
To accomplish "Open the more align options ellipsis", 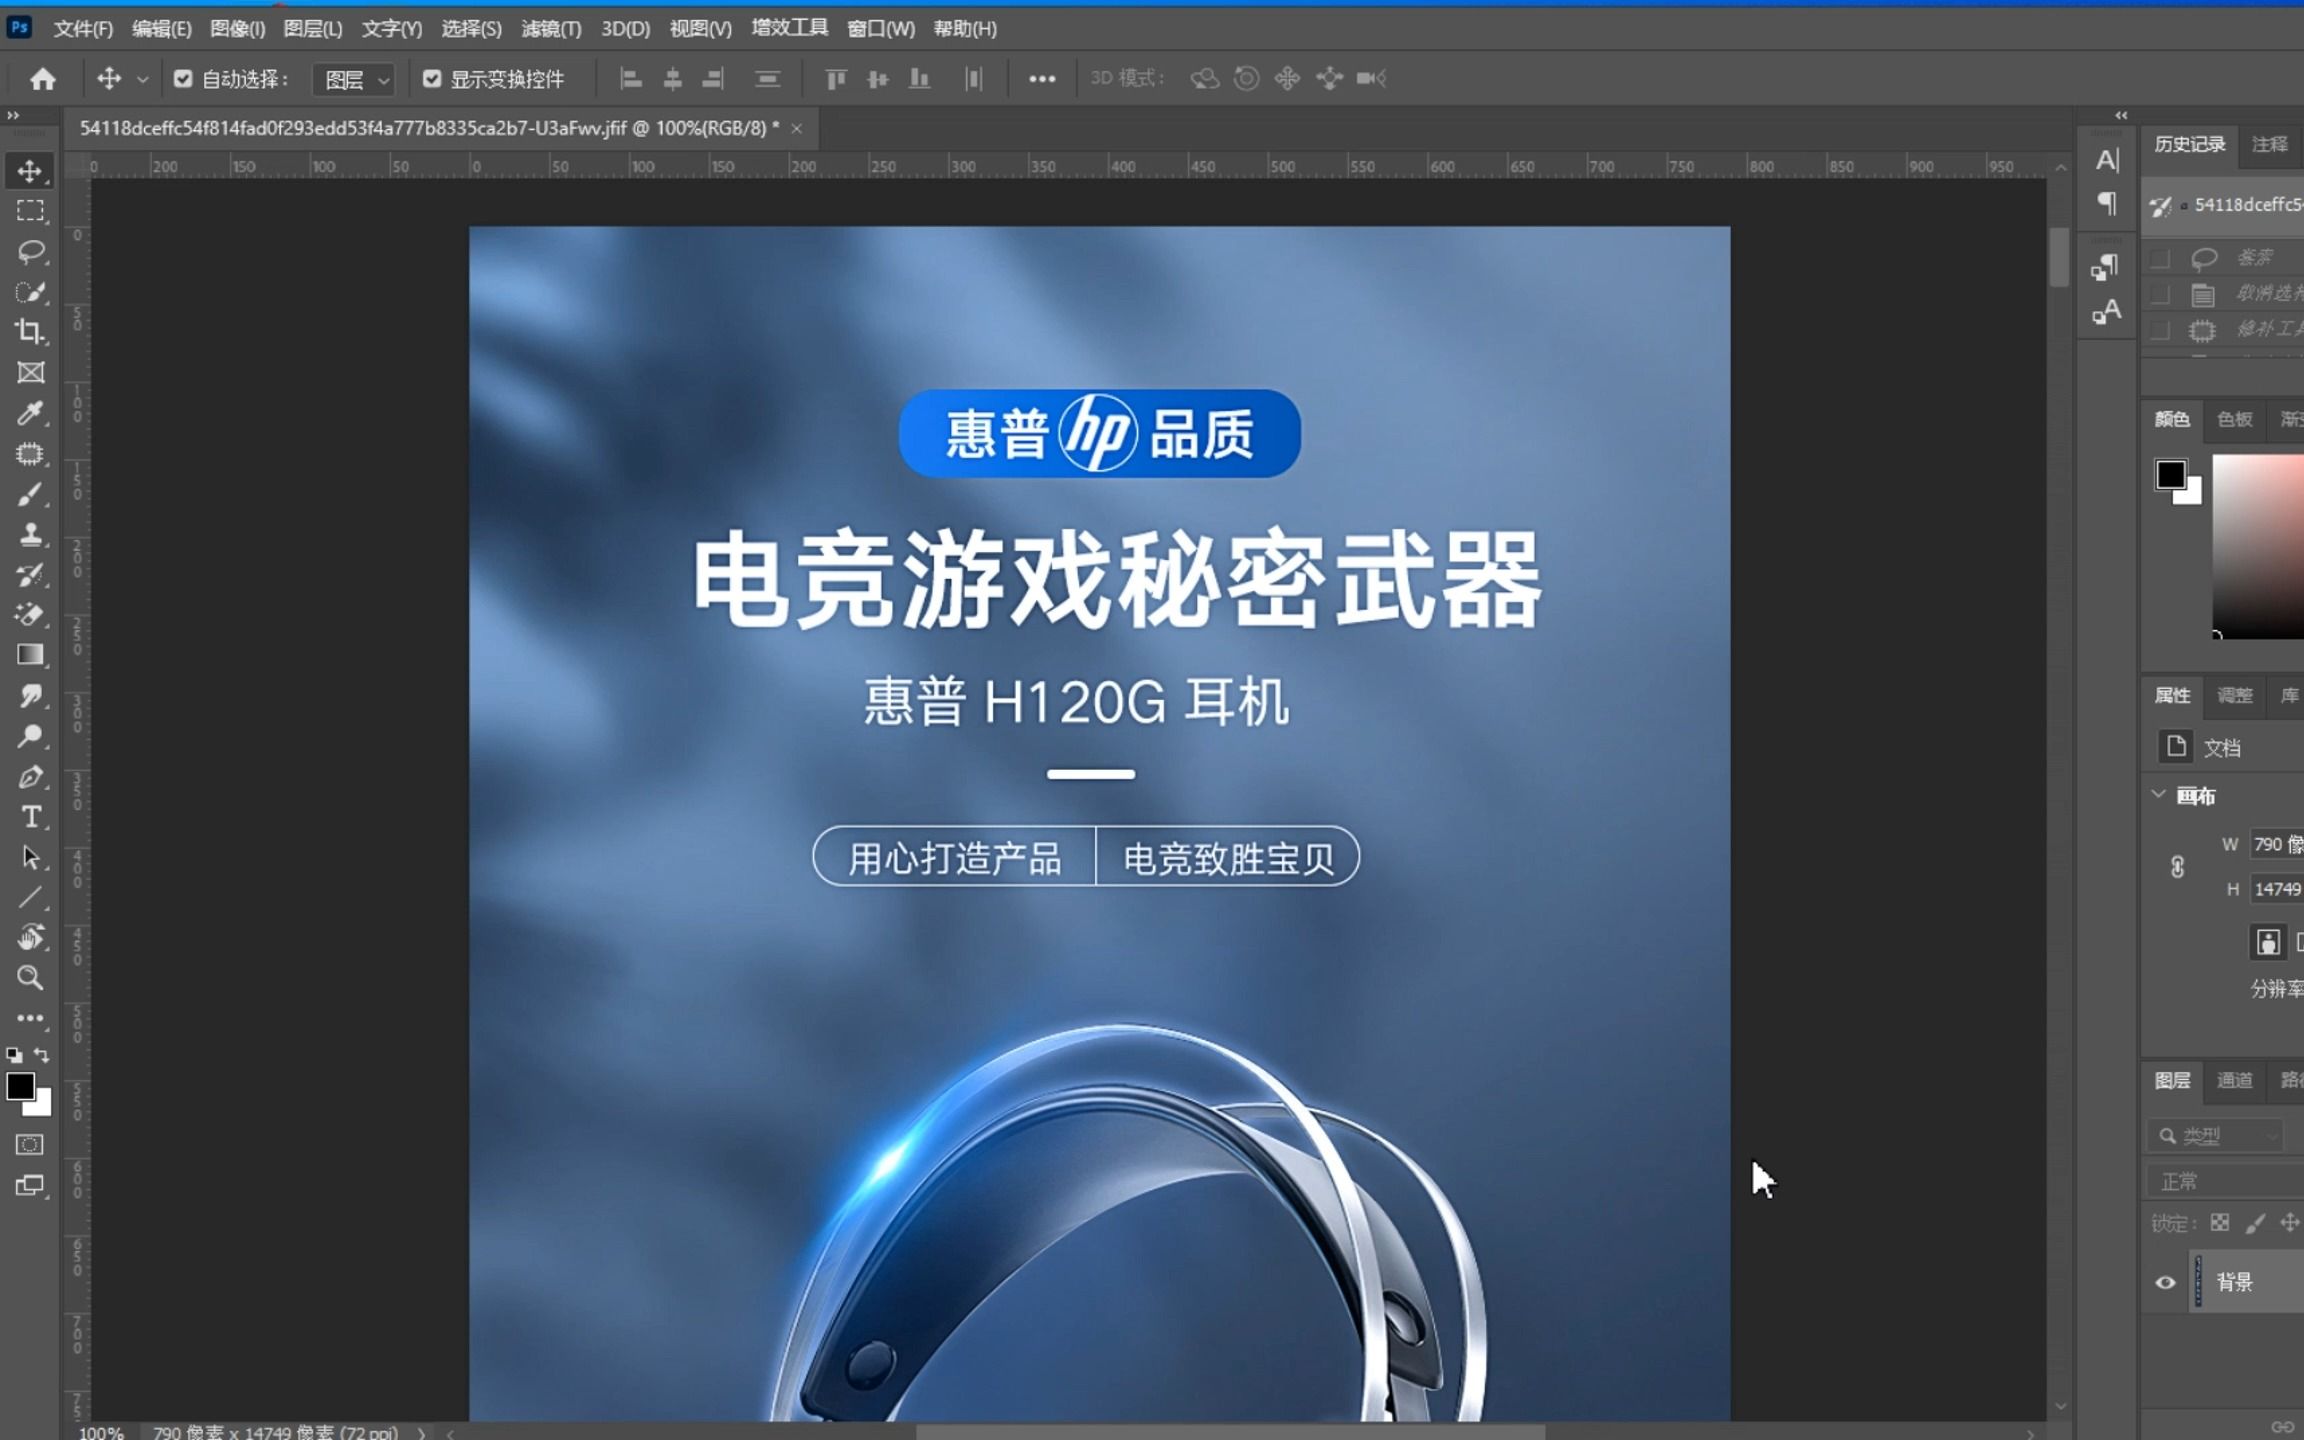I will click(x=1042, y=78).
